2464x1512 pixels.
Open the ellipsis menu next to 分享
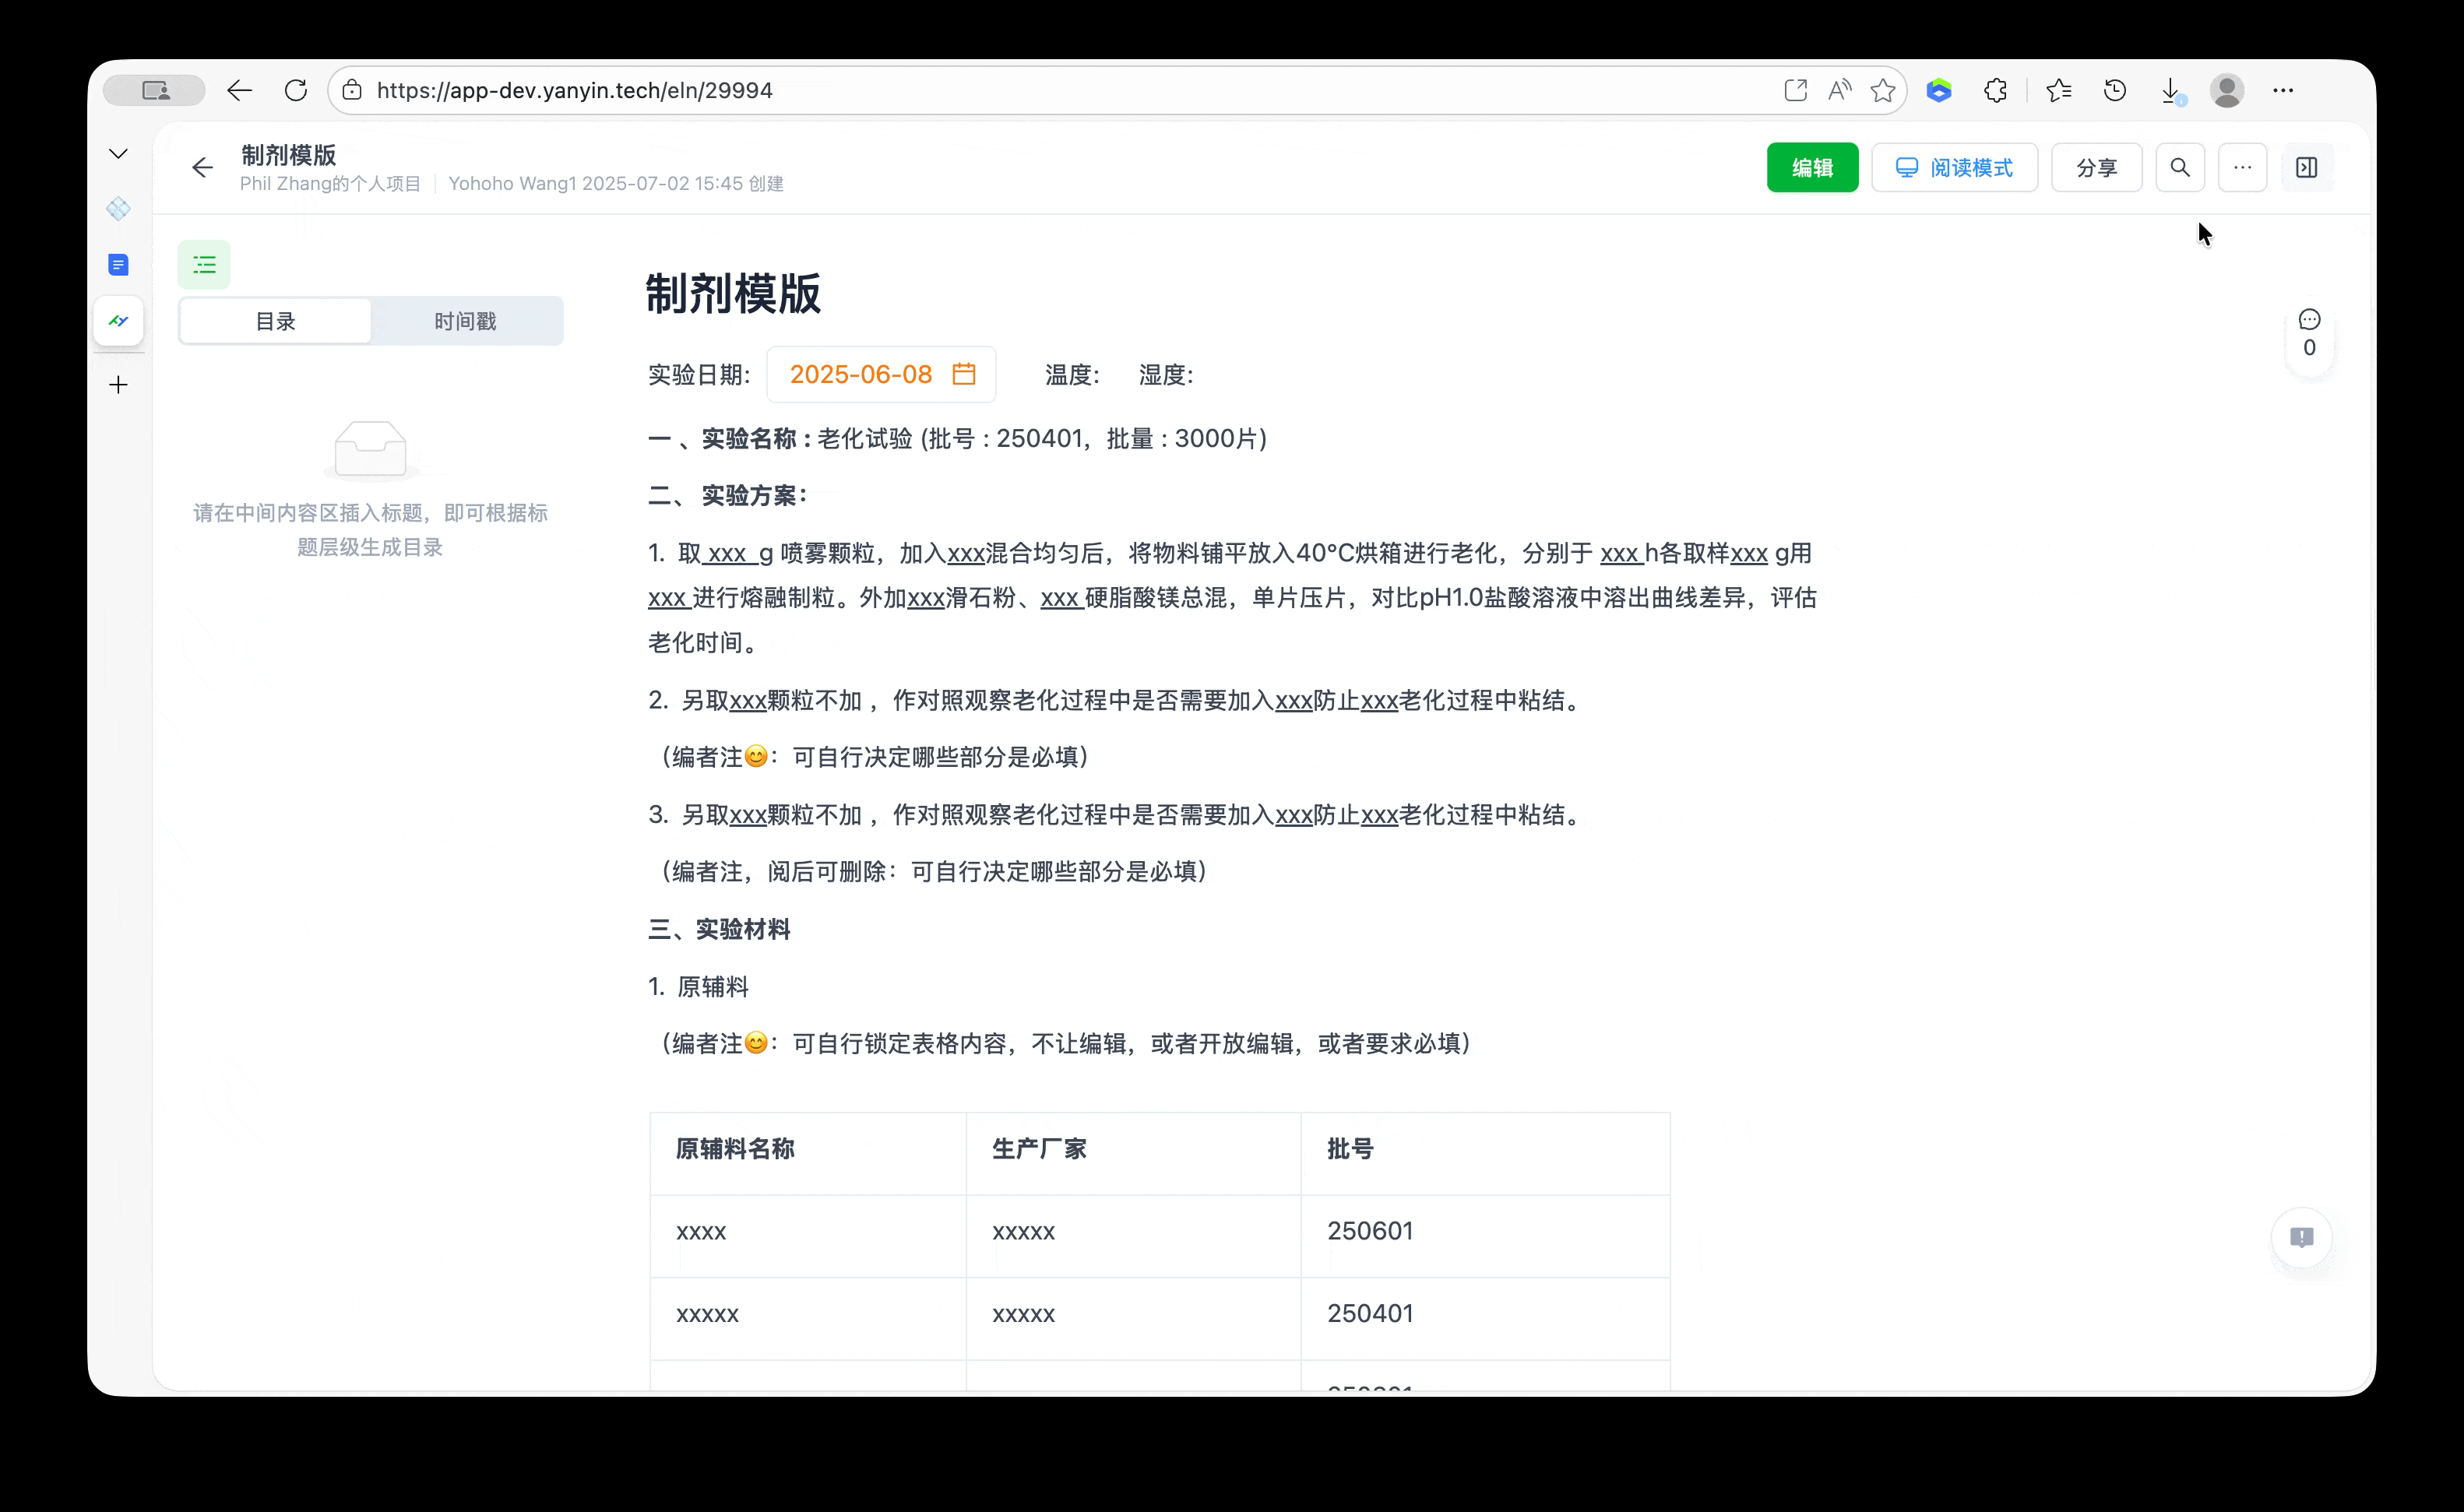(x=2242, y=167)
